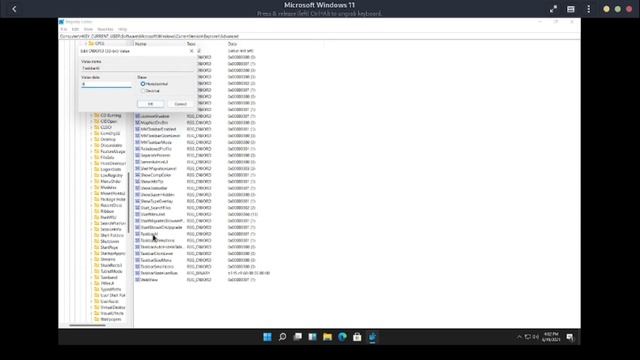Toggle fullscreen in the VM viewer header
640x360 pixels.
pyautogui.click(x=553, y=9)
